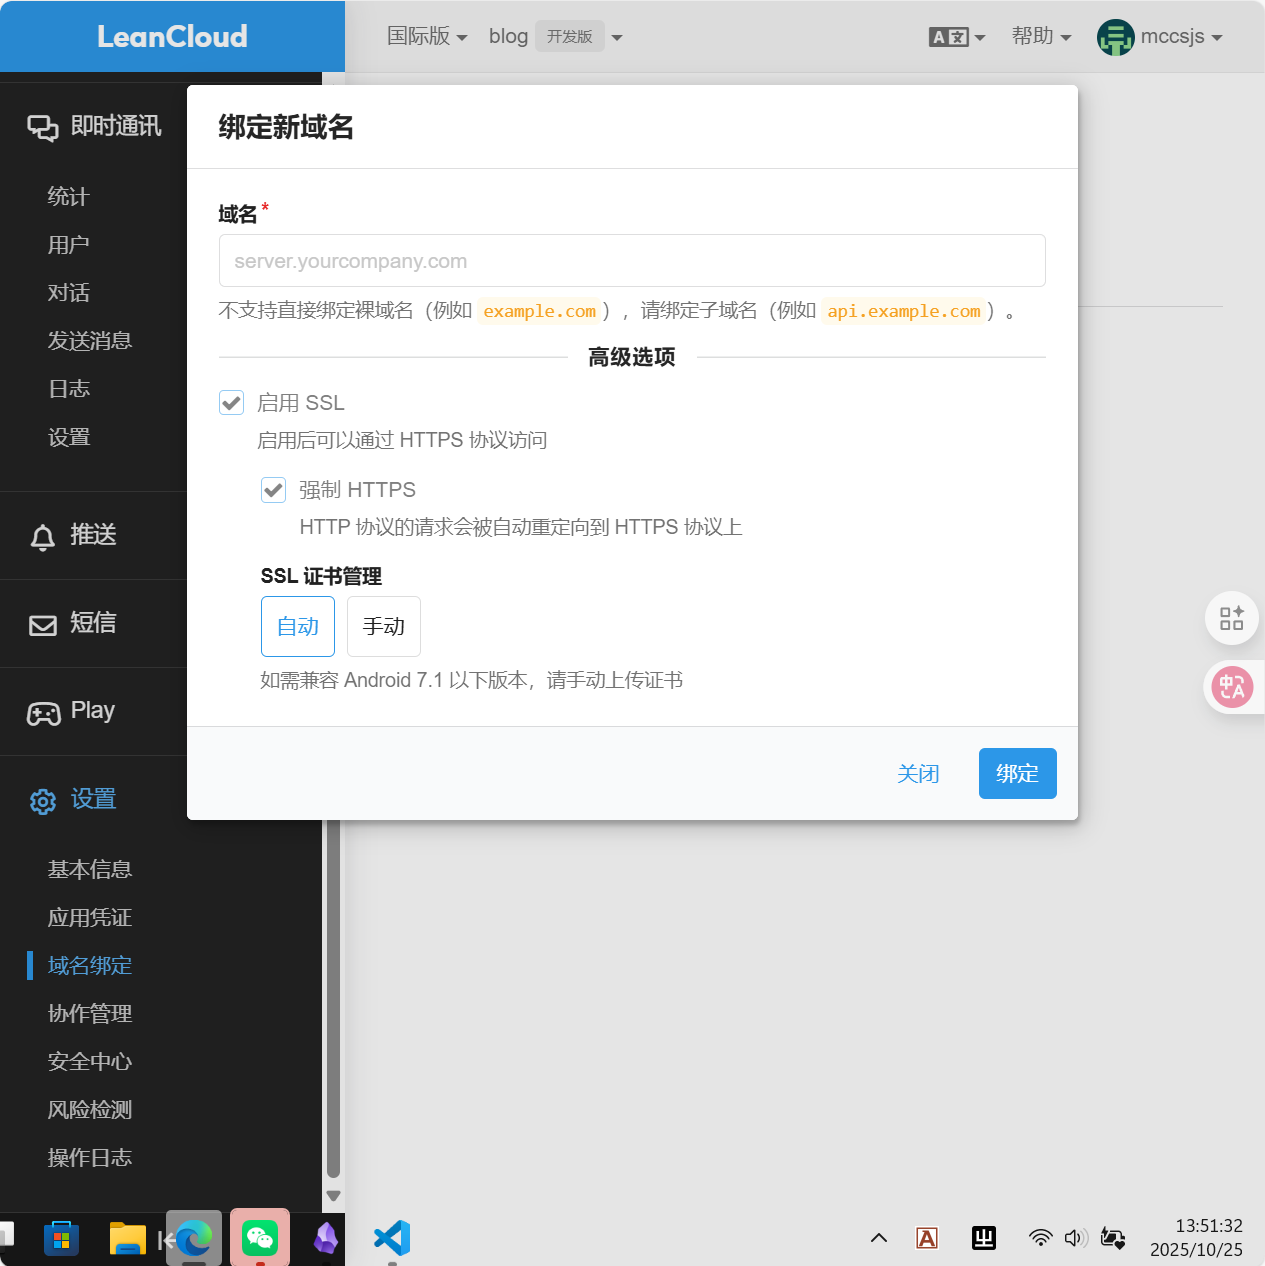Select 手动 SSL certificate management option
The height and width of the screenshot is (1266, 1265).
click(x=384, y=627)
